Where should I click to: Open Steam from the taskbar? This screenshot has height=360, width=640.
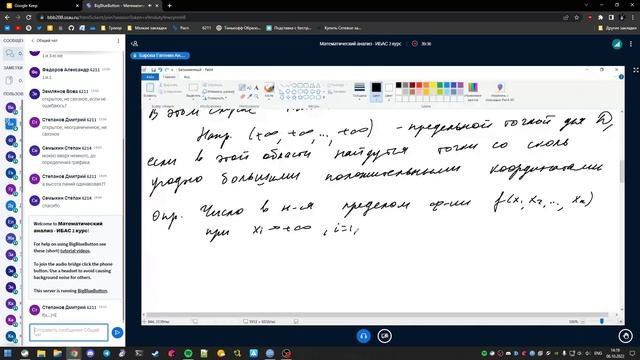point(155,353)
